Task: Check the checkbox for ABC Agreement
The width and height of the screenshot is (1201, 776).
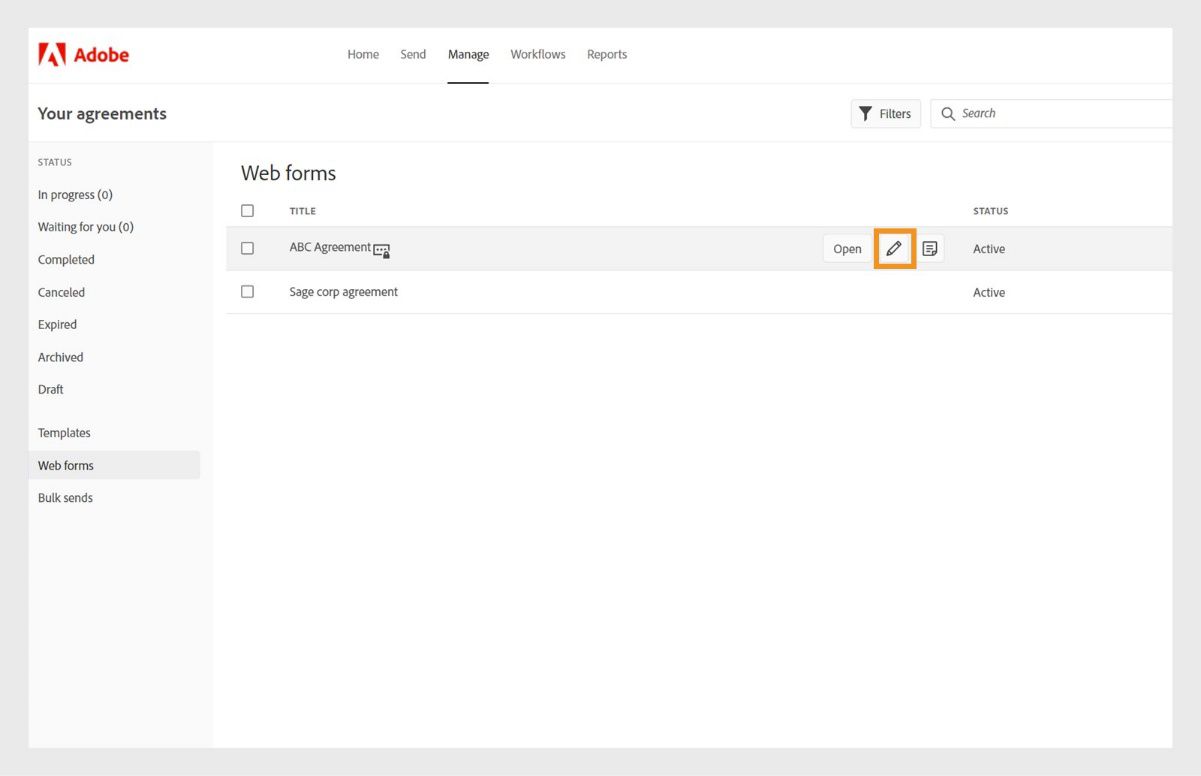Action: [247, 247]
